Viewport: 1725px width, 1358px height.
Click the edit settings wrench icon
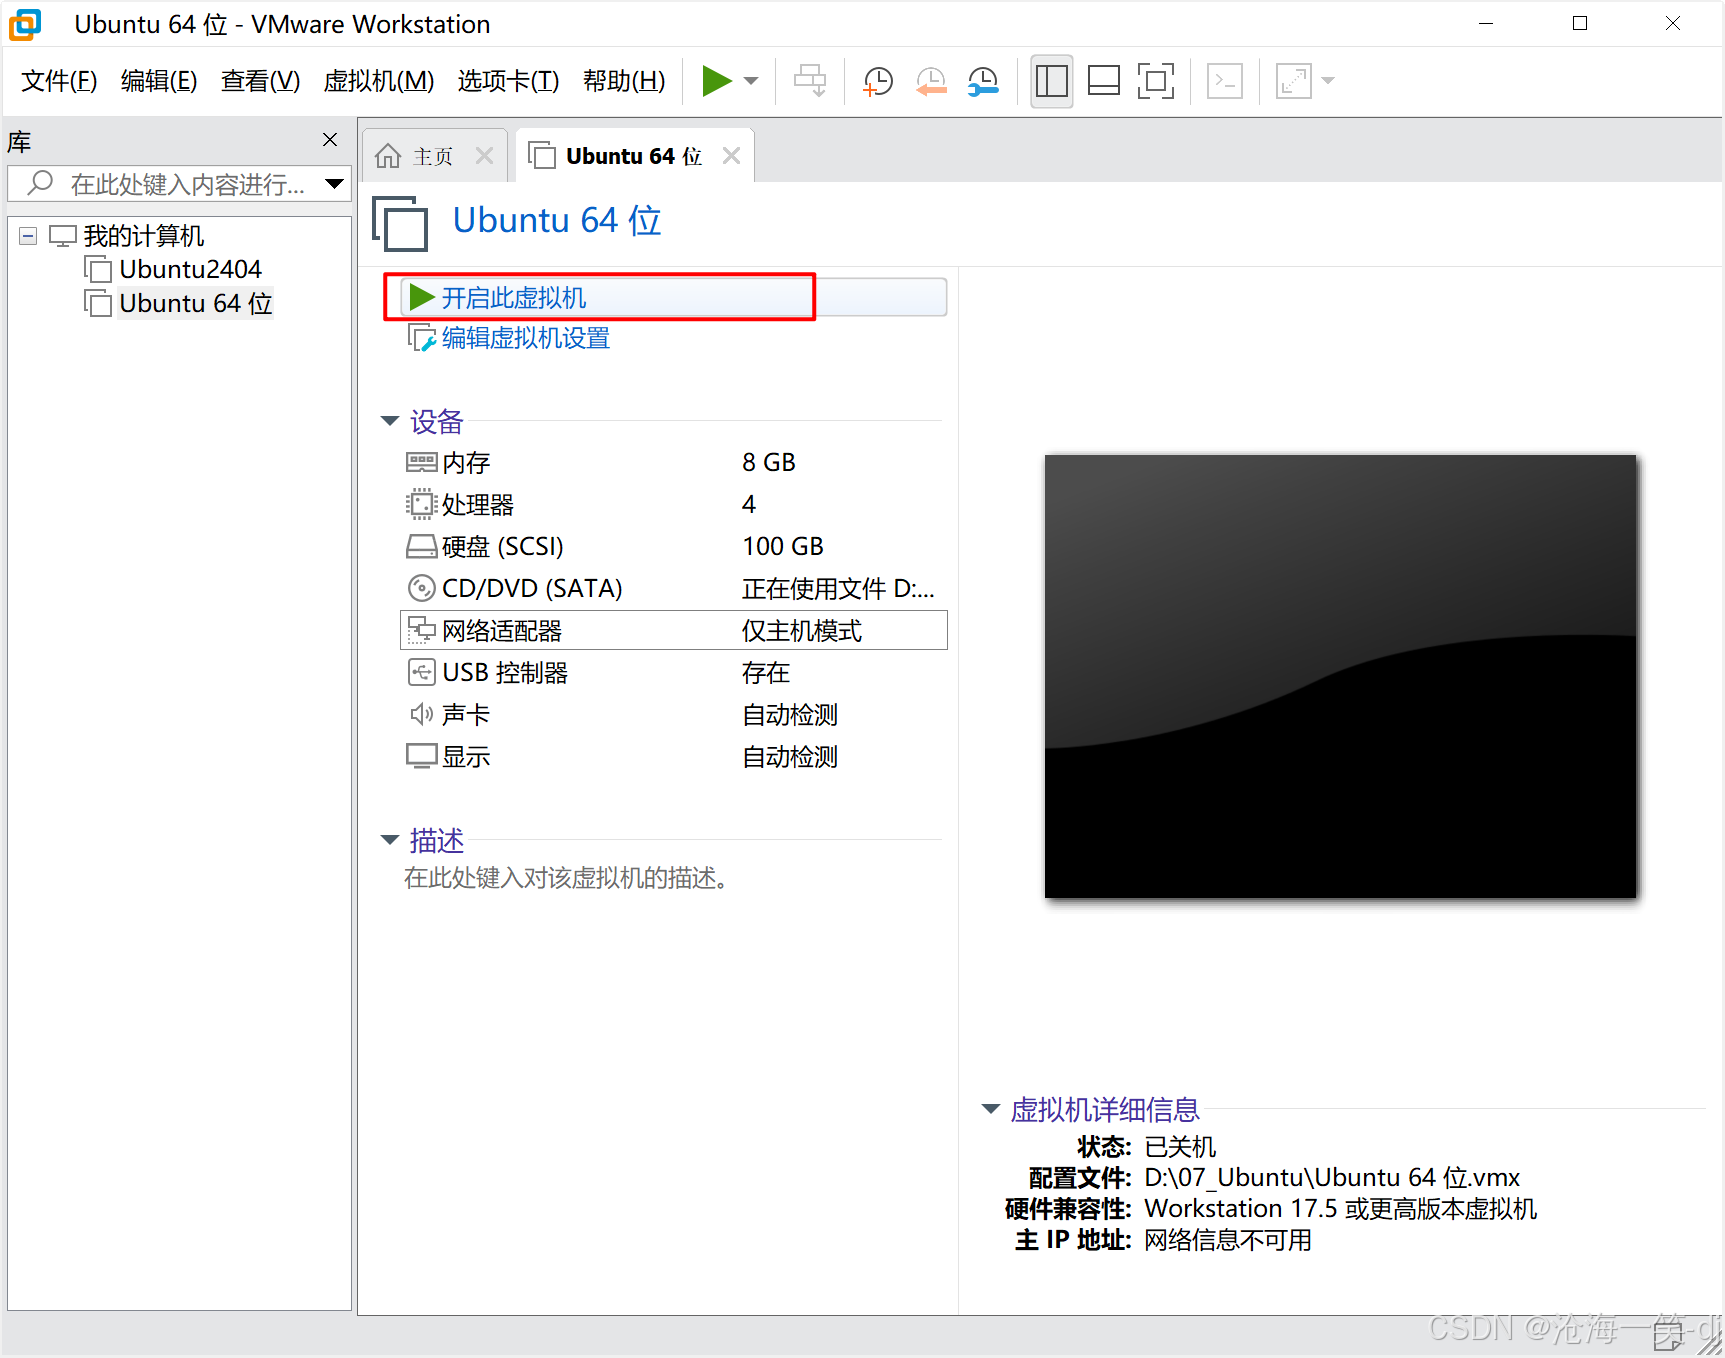click(421, 339)
